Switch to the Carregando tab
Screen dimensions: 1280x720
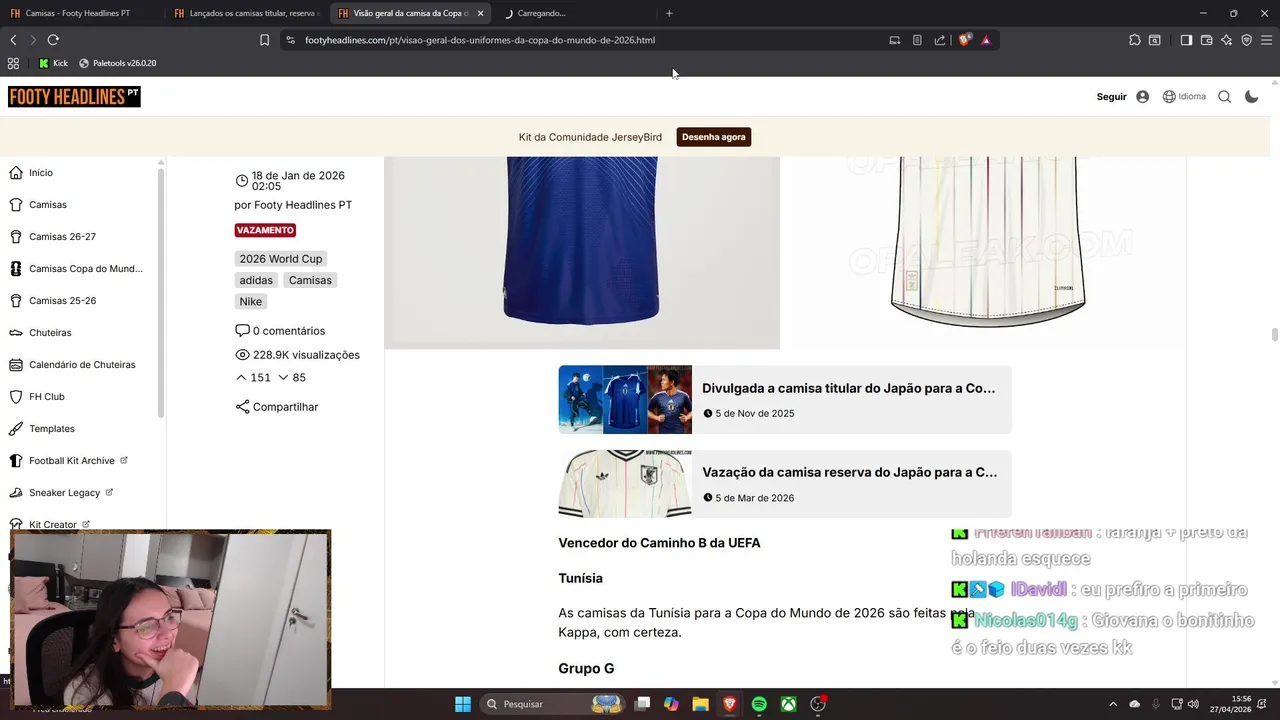575,13
